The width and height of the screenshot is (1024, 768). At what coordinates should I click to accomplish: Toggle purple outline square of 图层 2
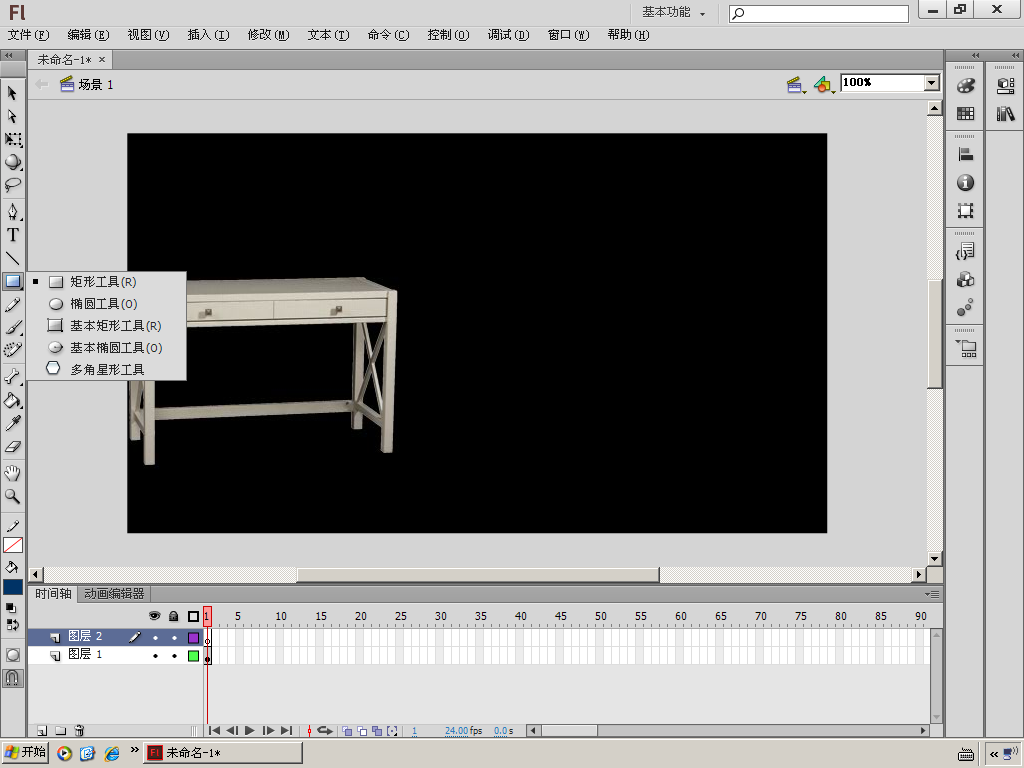coord(193,637)
